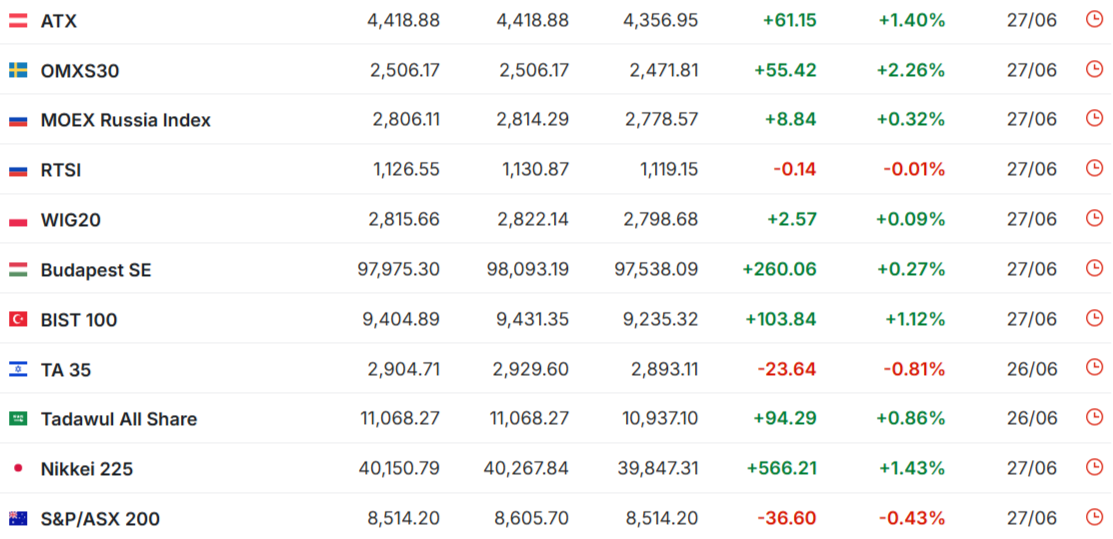Click the clock icon in BIST 100 row
Viewport: 1113px width, 539px height.
point(1095,317)
